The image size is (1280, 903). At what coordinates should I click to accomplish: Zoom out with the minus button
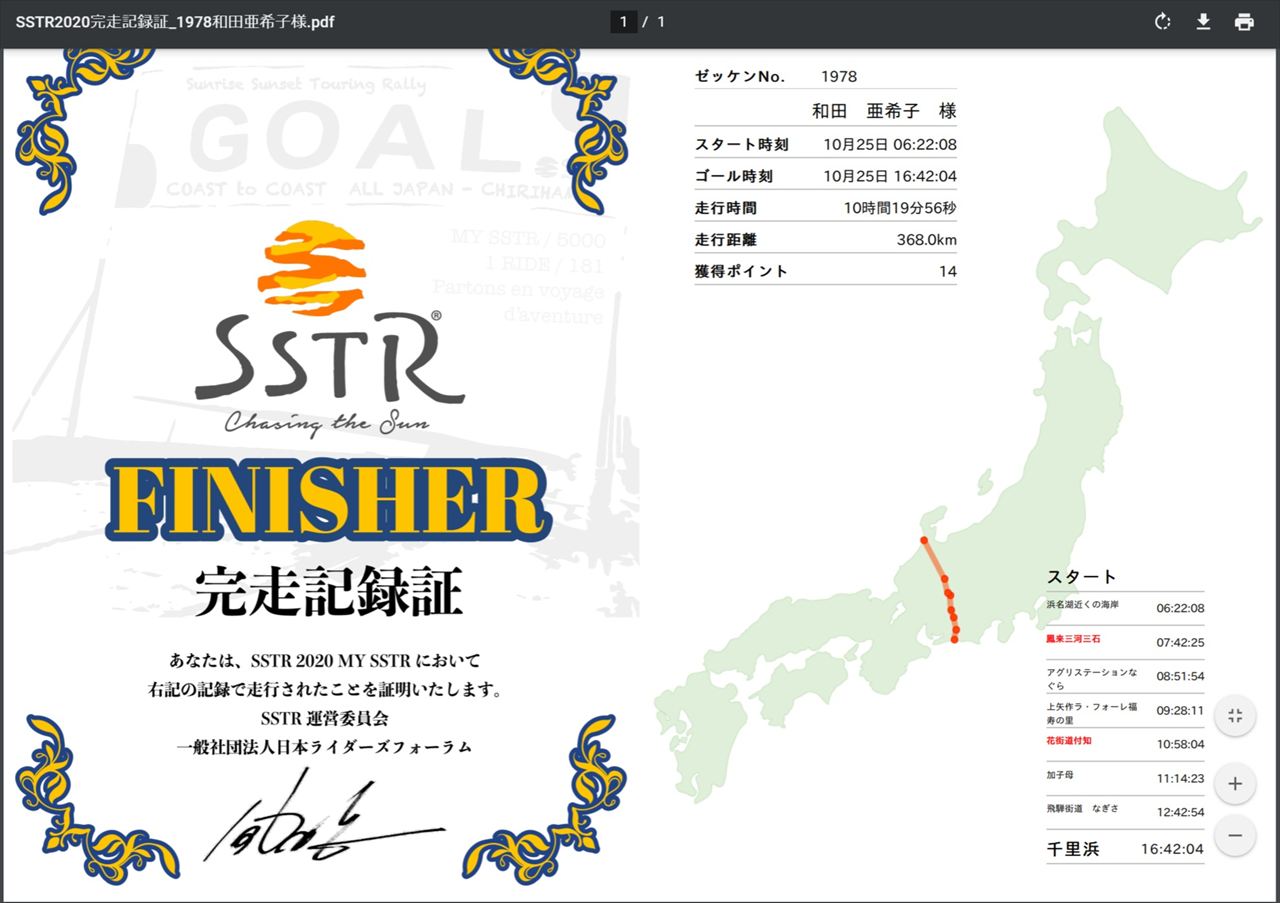(1235, 835)
